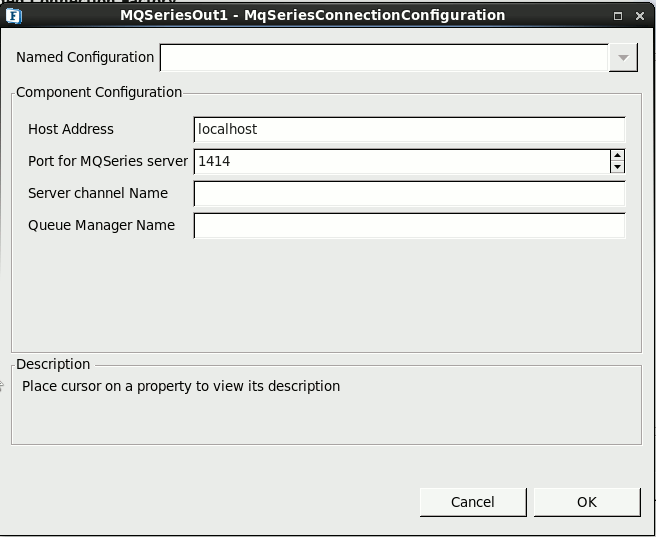Viewport: 656px width, 537px height.
Task: Select the Server channel Name label
Action: click(98, 193)
